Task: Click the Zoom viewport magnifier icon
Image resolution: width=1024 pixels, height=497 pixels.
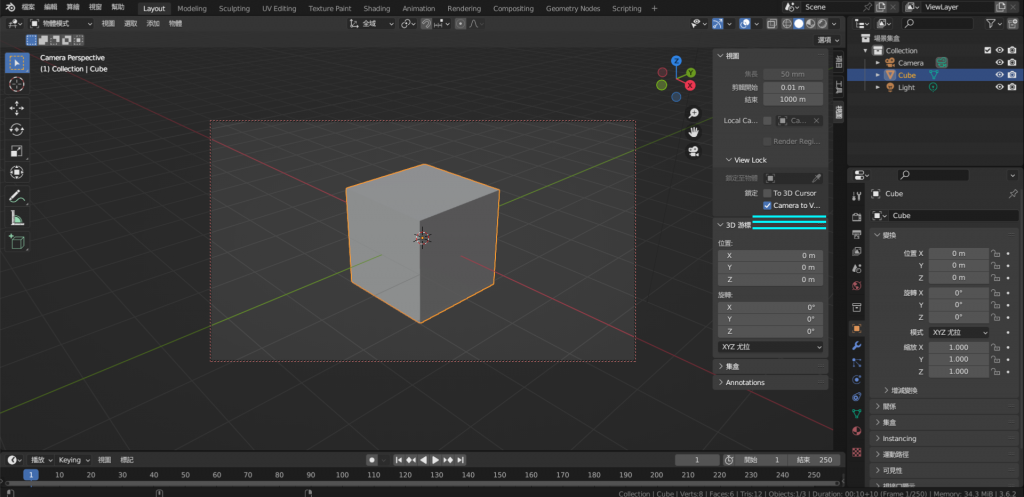Action: point(693,113)
